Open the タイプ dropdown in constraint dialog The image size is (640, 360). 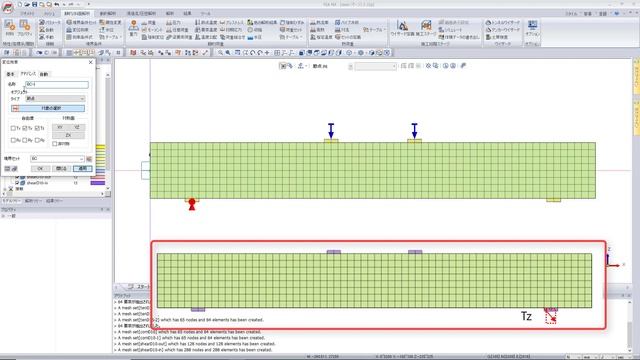(55, 98)
